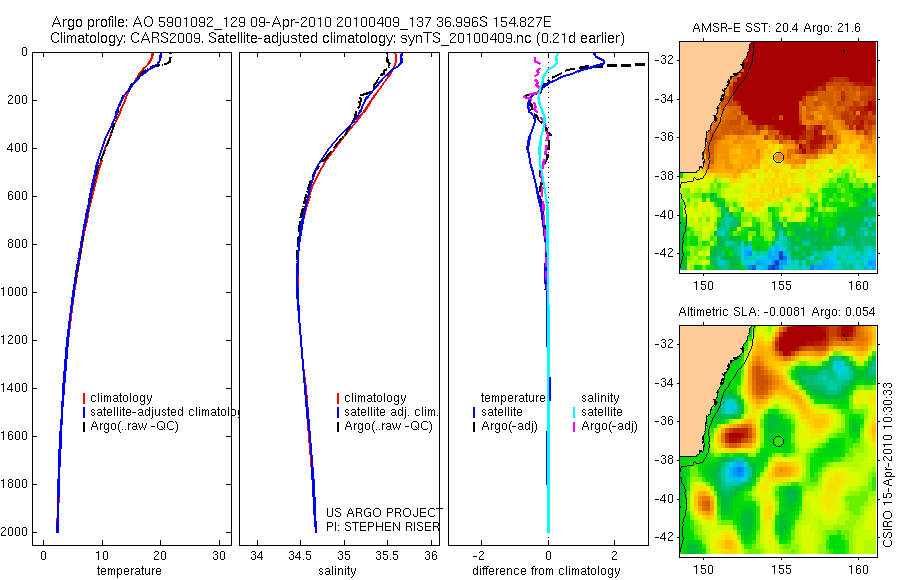Click the 160 longitude label under the SLA map
Image resolution: width=900 pixels, height=580 pixels.
tap(859, 570)
